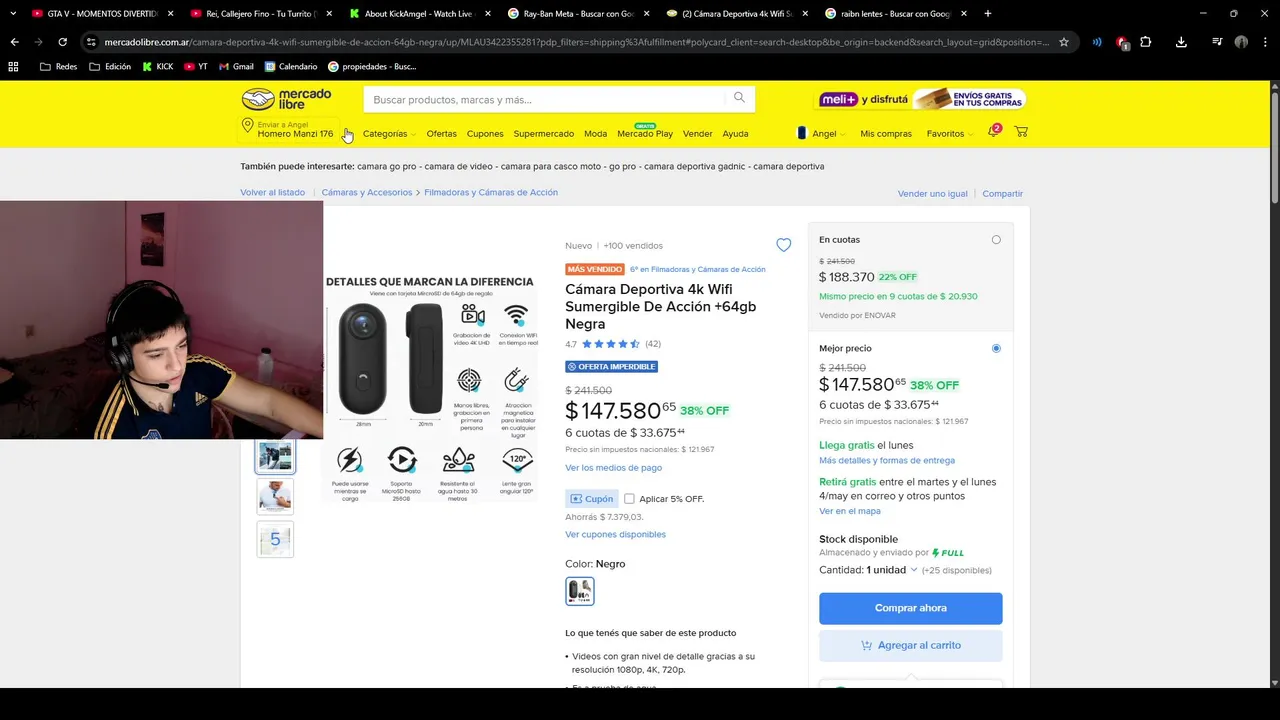Click the product search input field
Viewport: 1280px width, 720px height.
click(545, 100)
